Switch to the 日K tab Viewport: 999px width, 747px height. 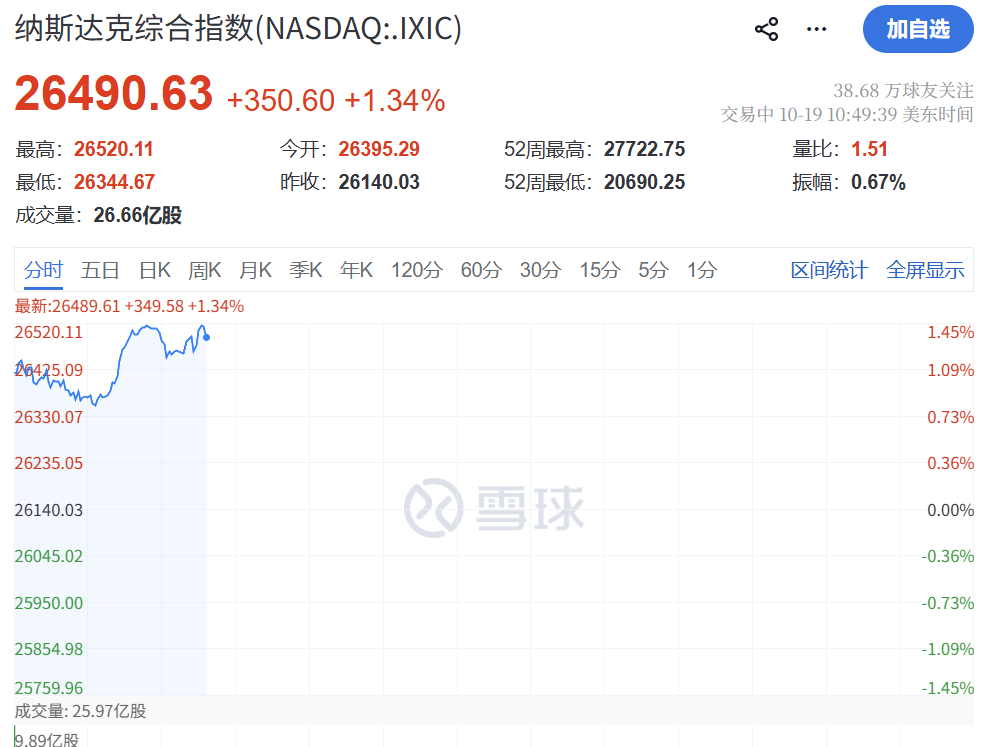point(155,270)
